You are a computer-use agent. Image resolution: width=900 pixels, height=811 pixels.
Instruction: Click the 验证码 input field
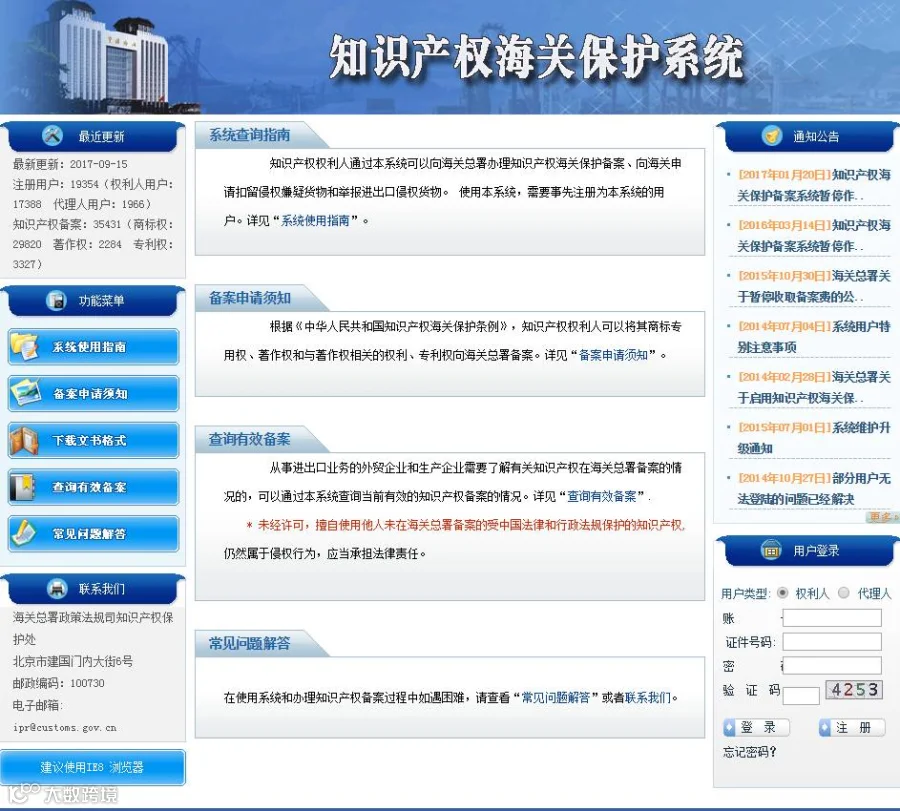[x=801, y=696]
